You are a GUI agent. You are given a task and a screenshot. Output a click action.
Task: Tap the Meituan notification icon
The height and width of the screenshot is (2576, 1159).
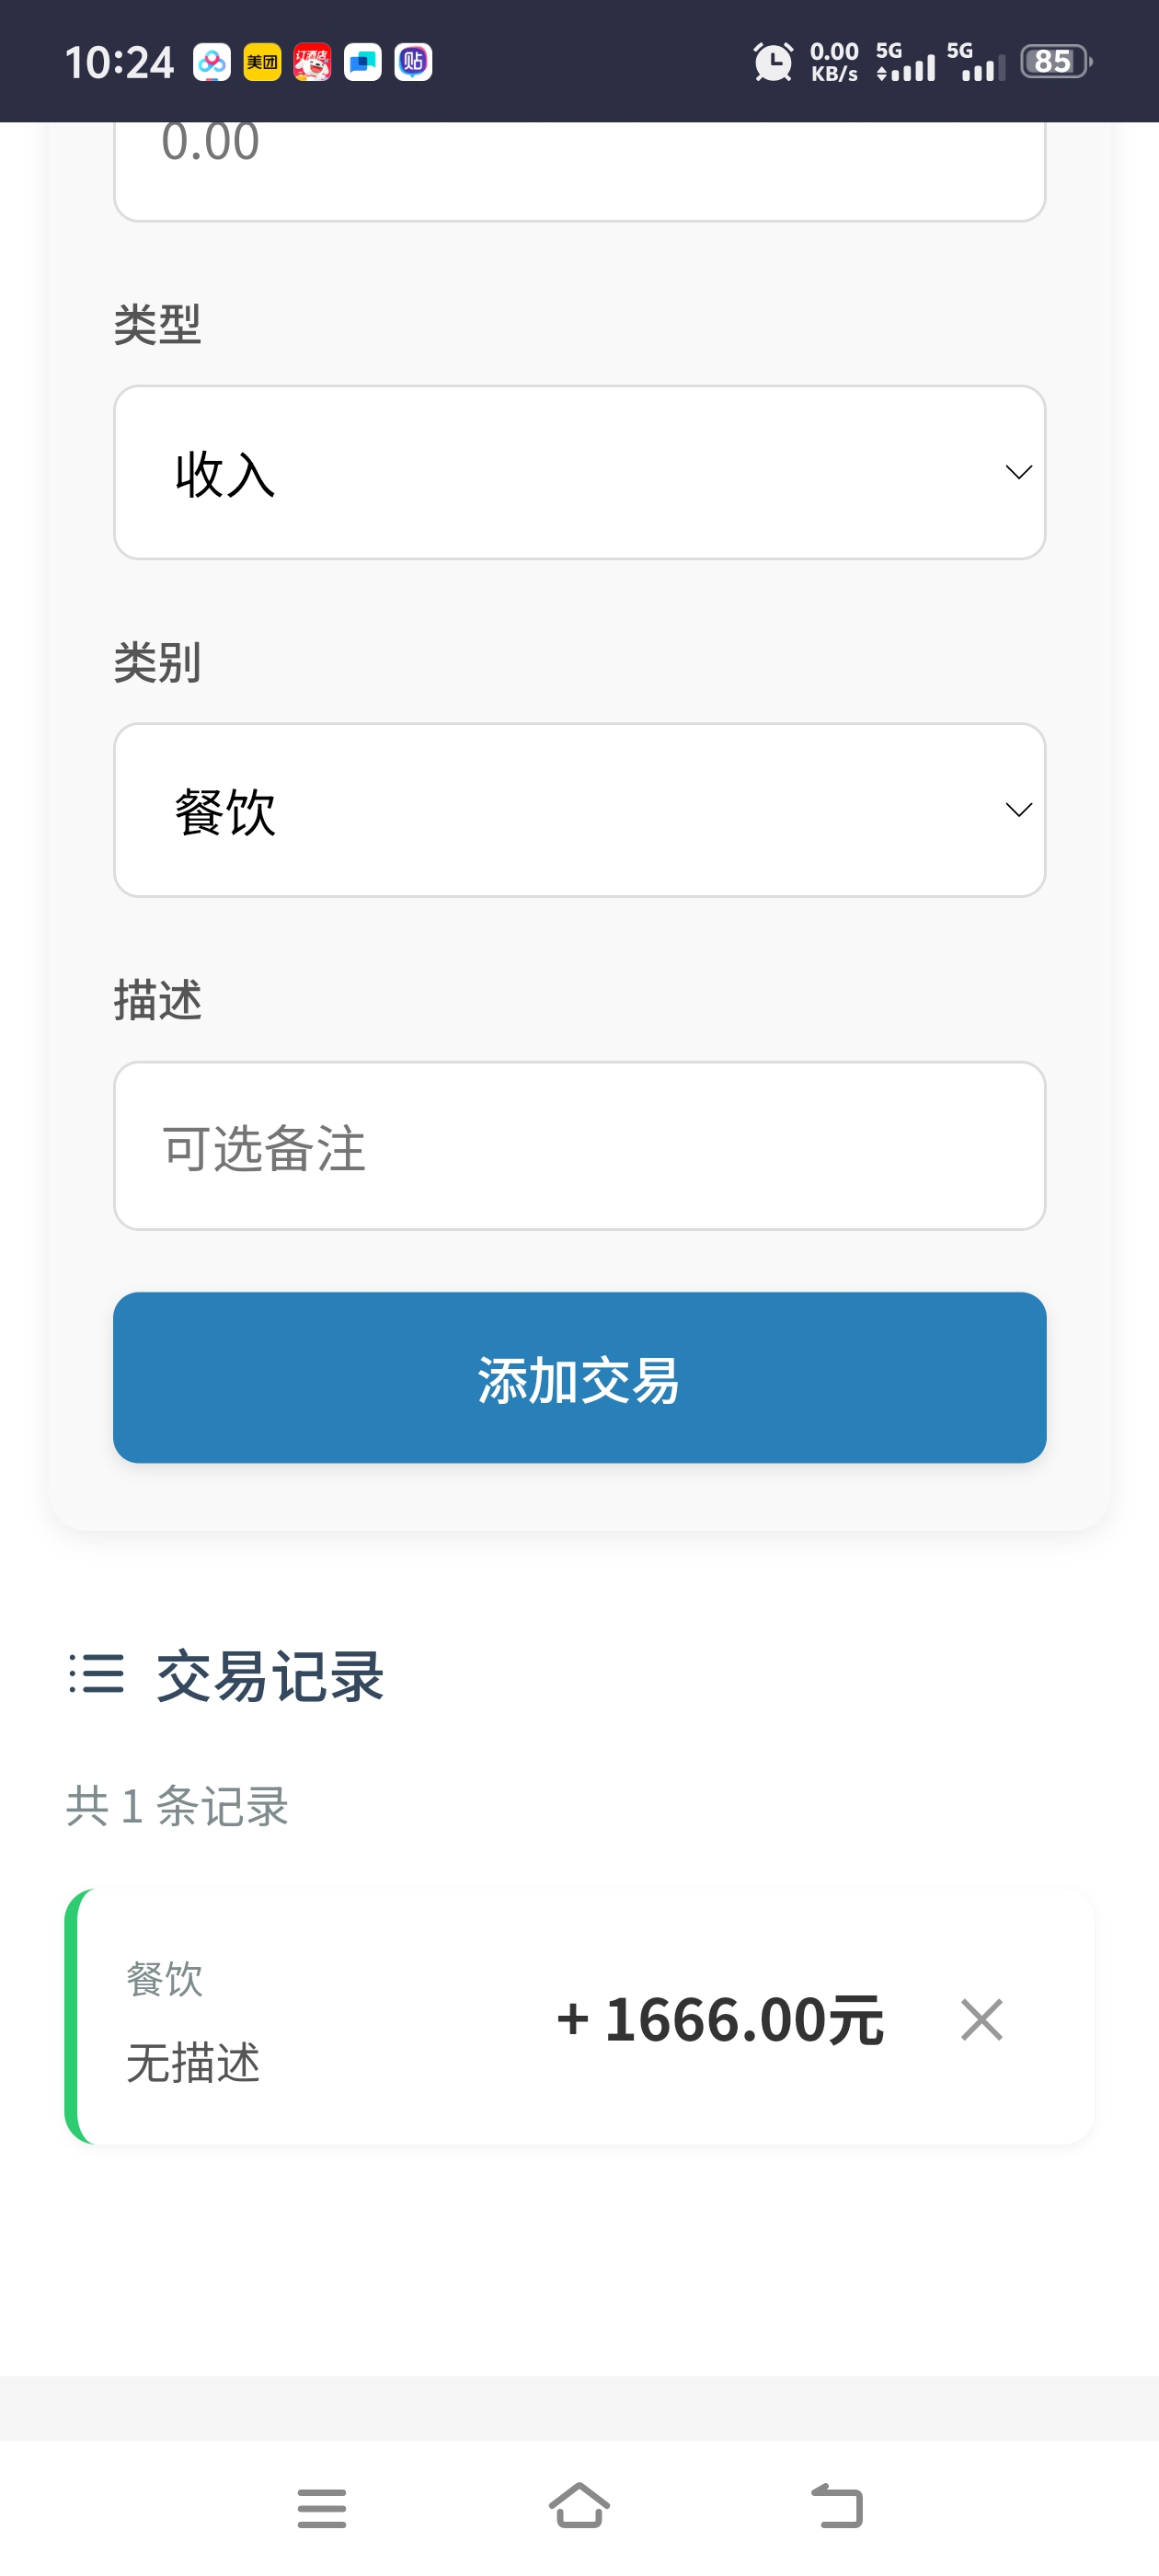coord(262,62)
